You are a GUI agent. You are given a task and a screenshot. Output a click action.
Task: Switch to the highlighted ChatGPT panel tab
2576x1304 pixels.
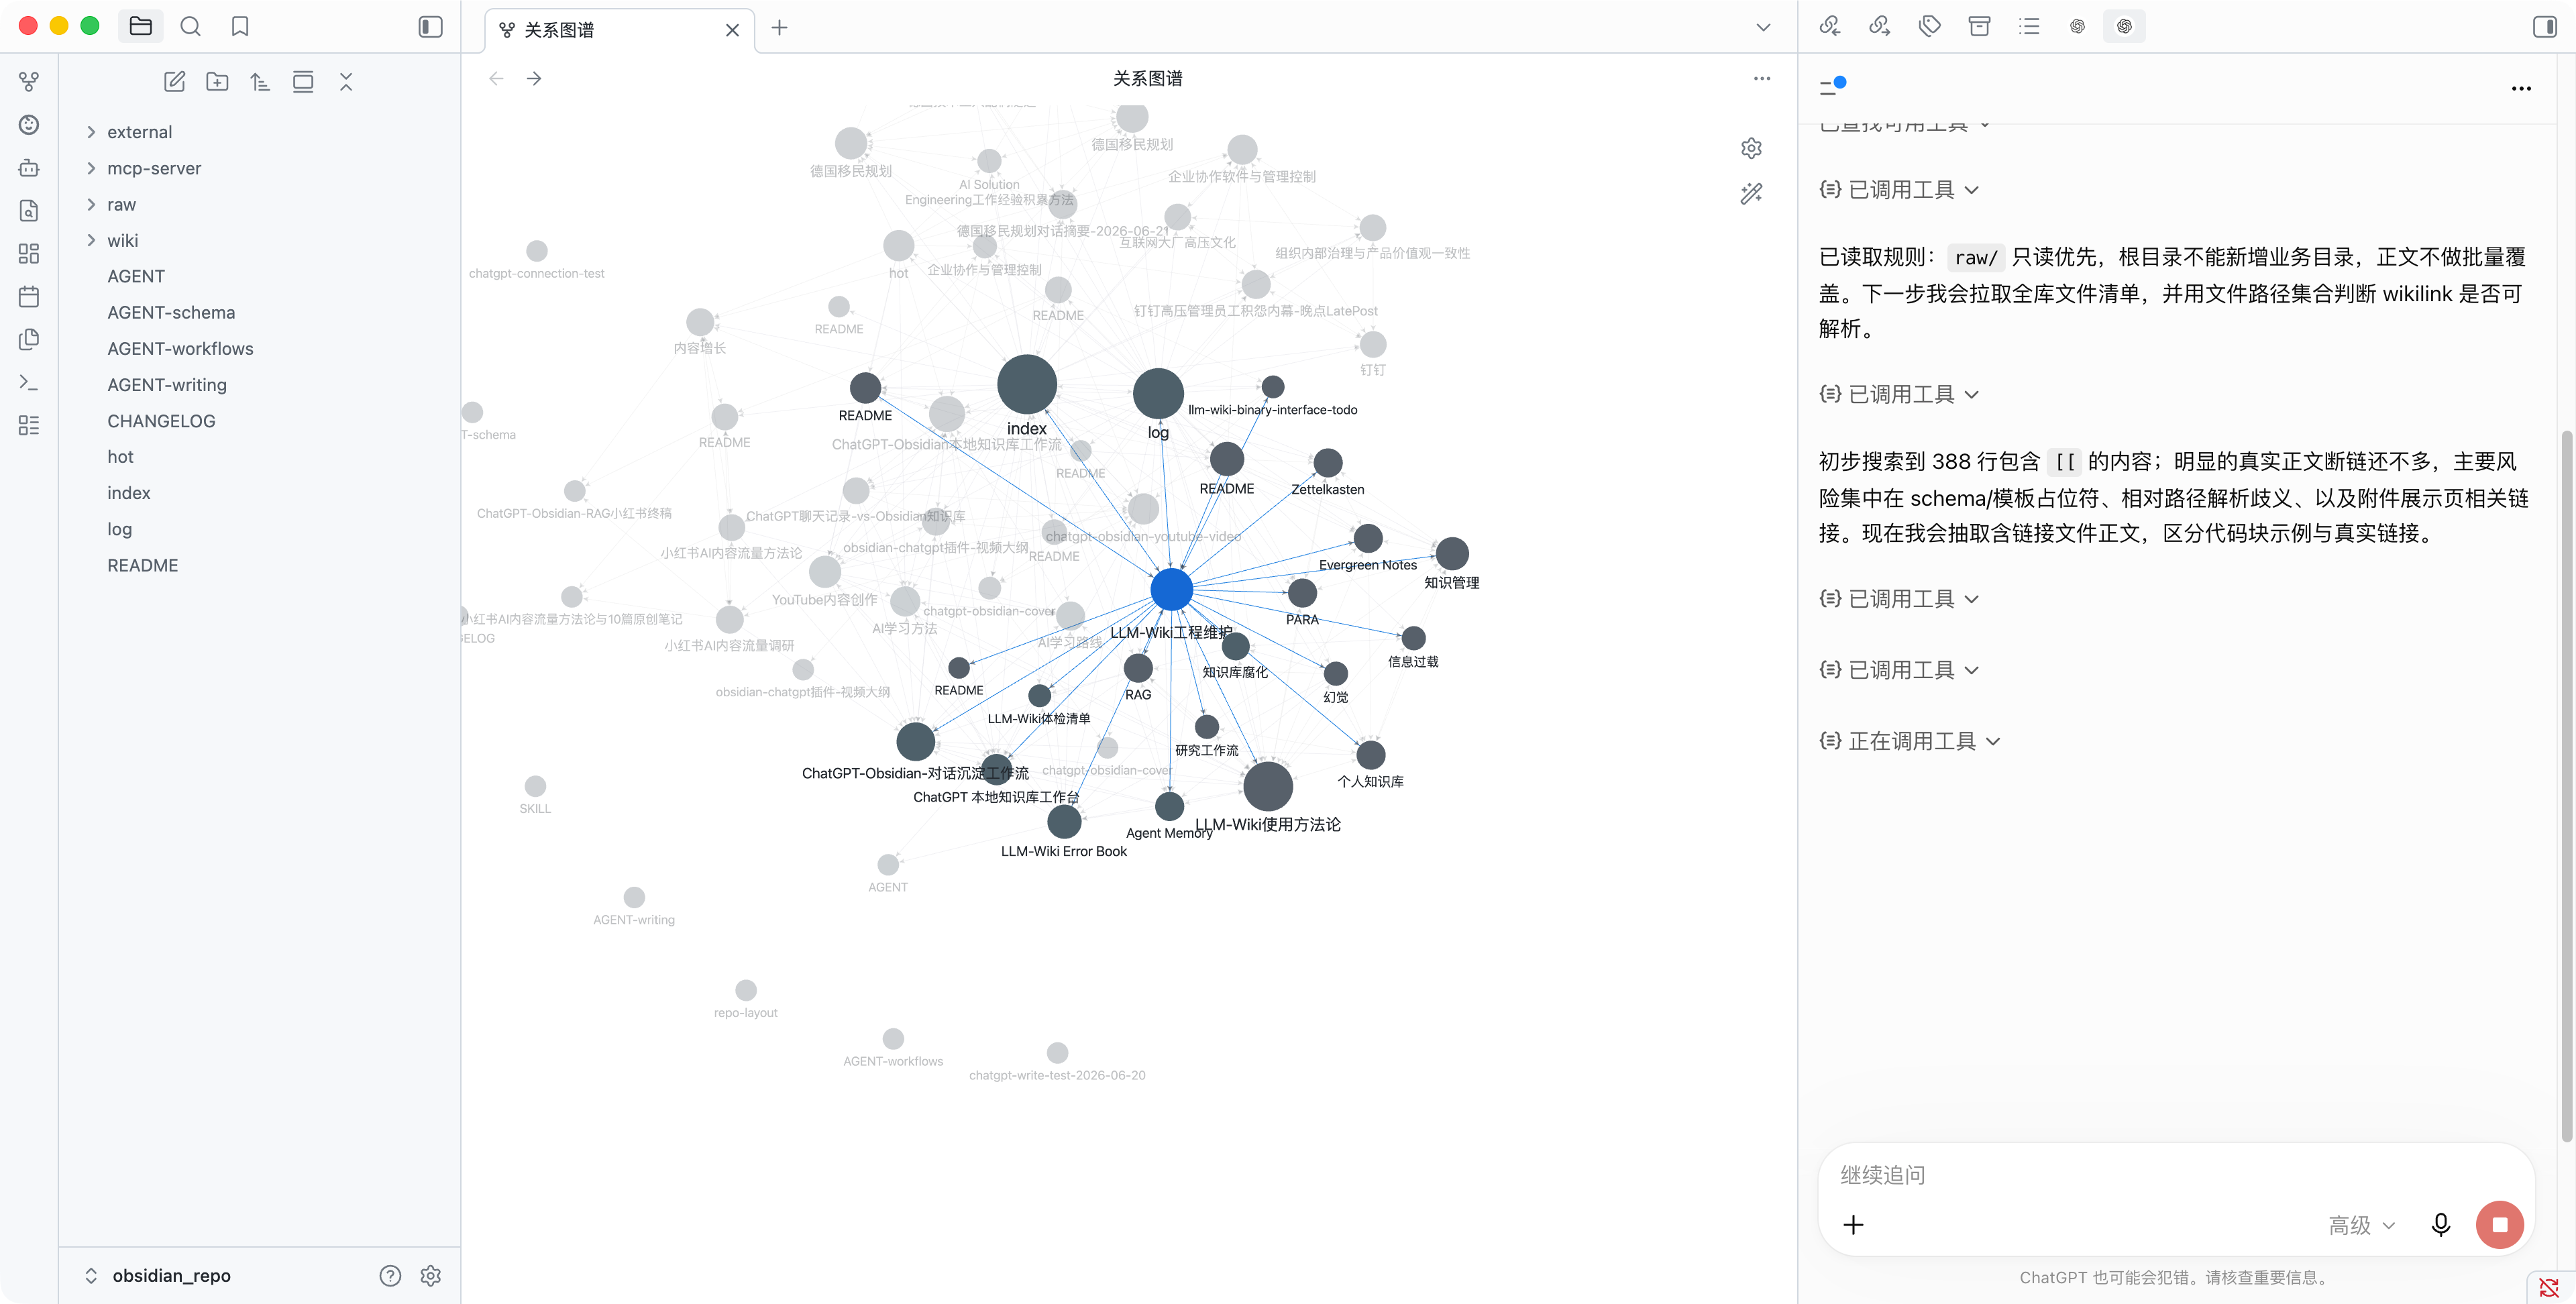click(2124, 27)
